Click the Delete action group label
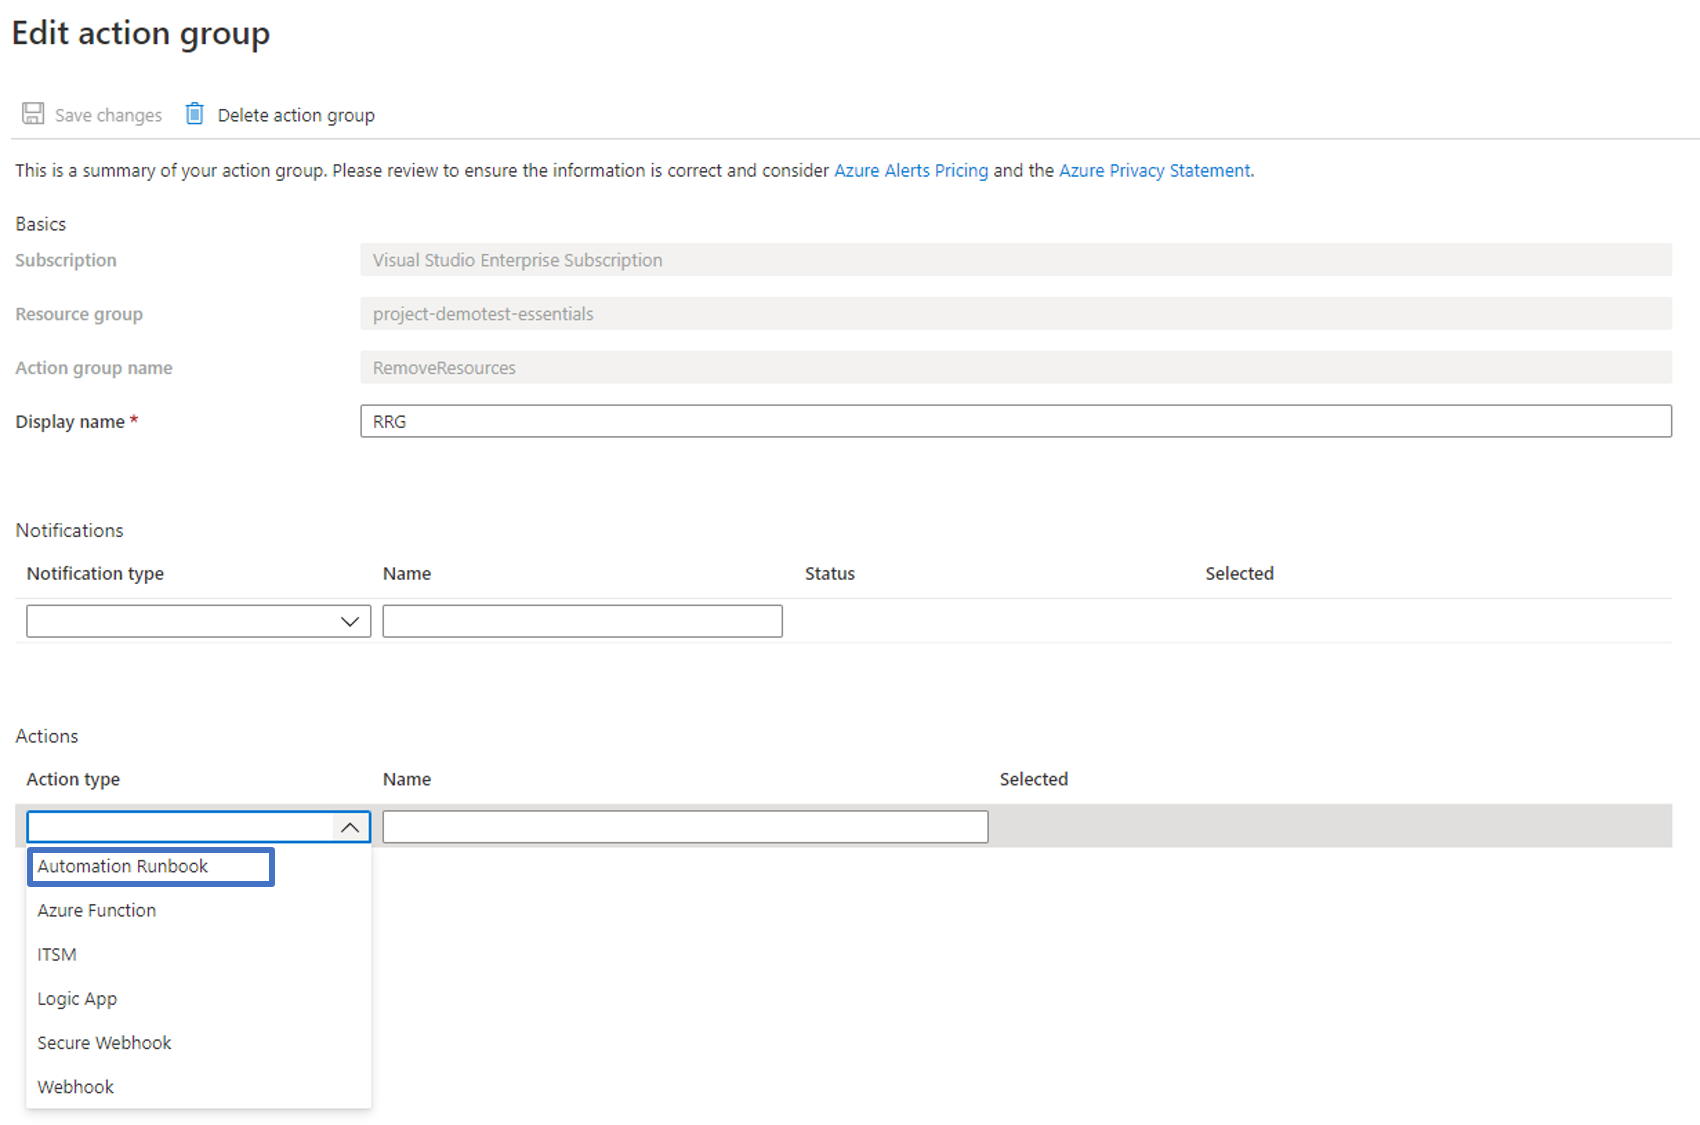 (x=296, y=115)
